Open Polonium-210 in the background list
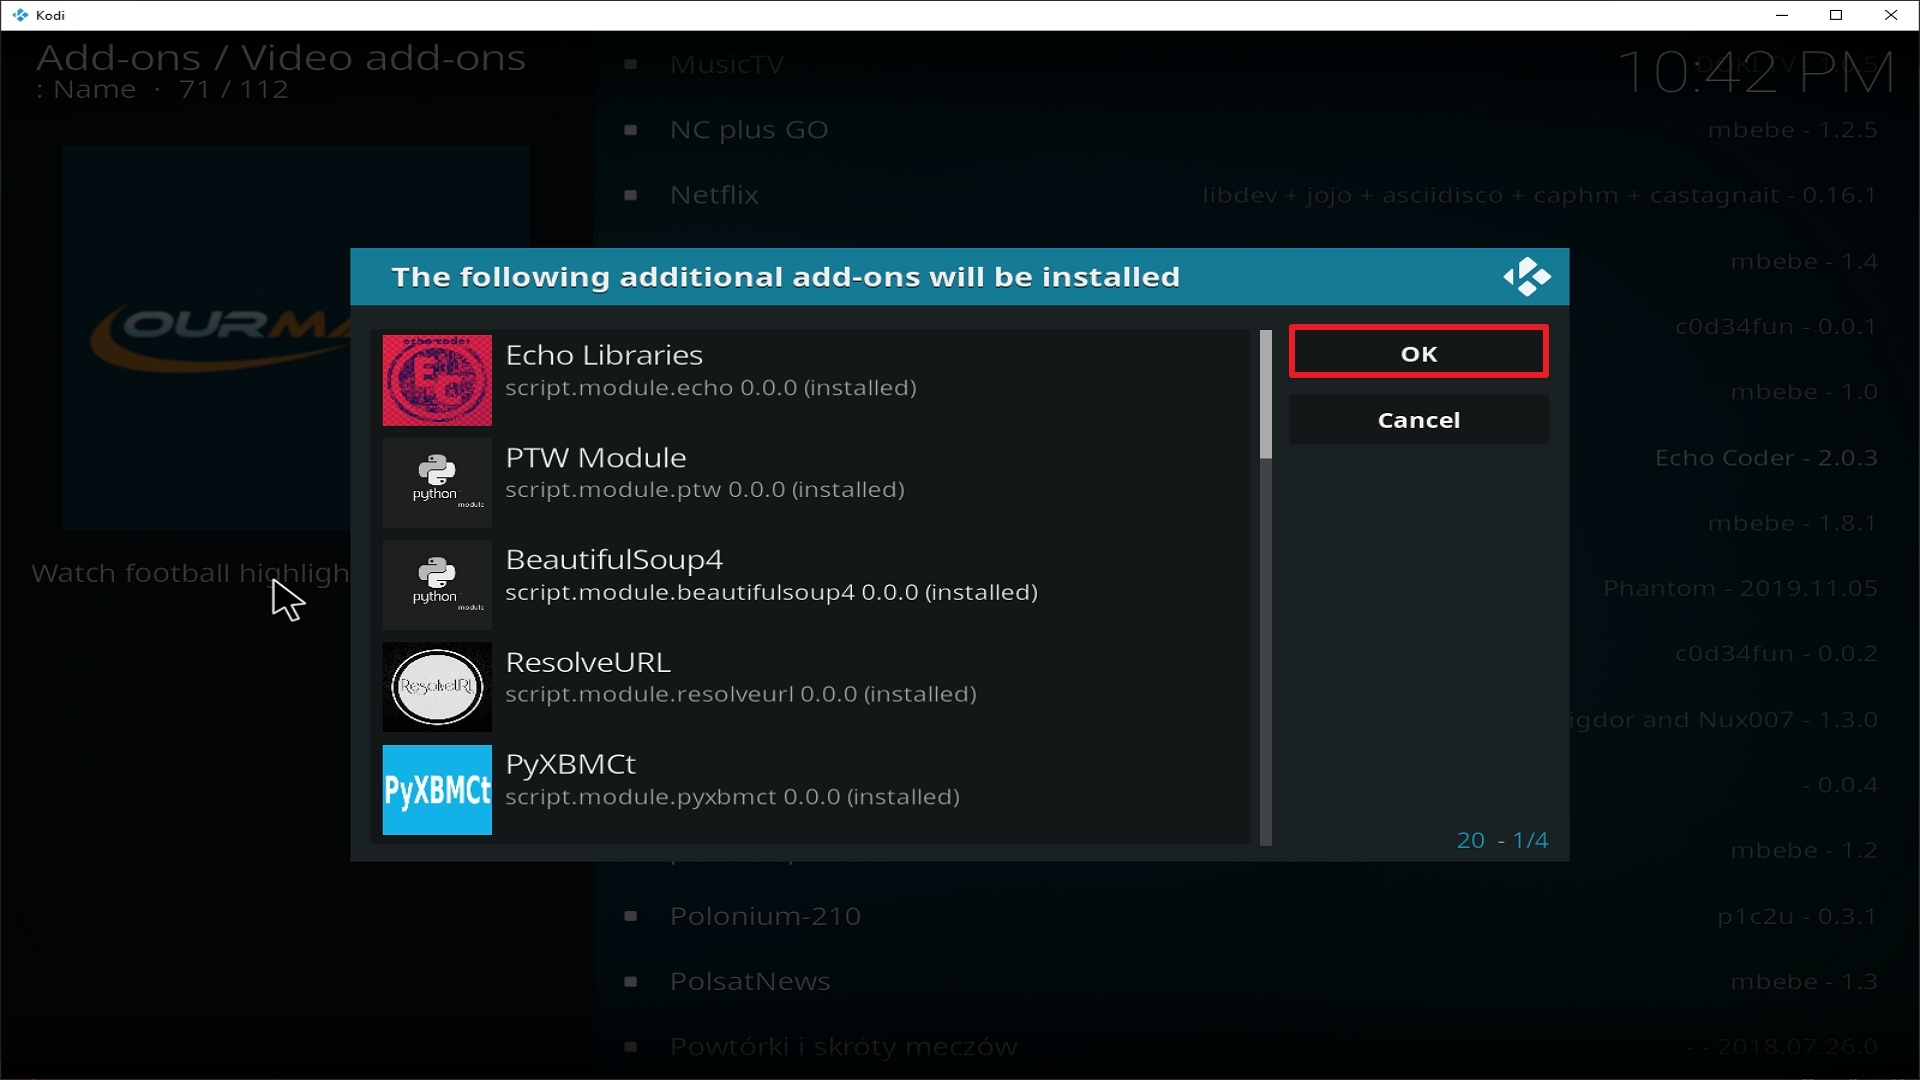 click(x=765, y=916)
